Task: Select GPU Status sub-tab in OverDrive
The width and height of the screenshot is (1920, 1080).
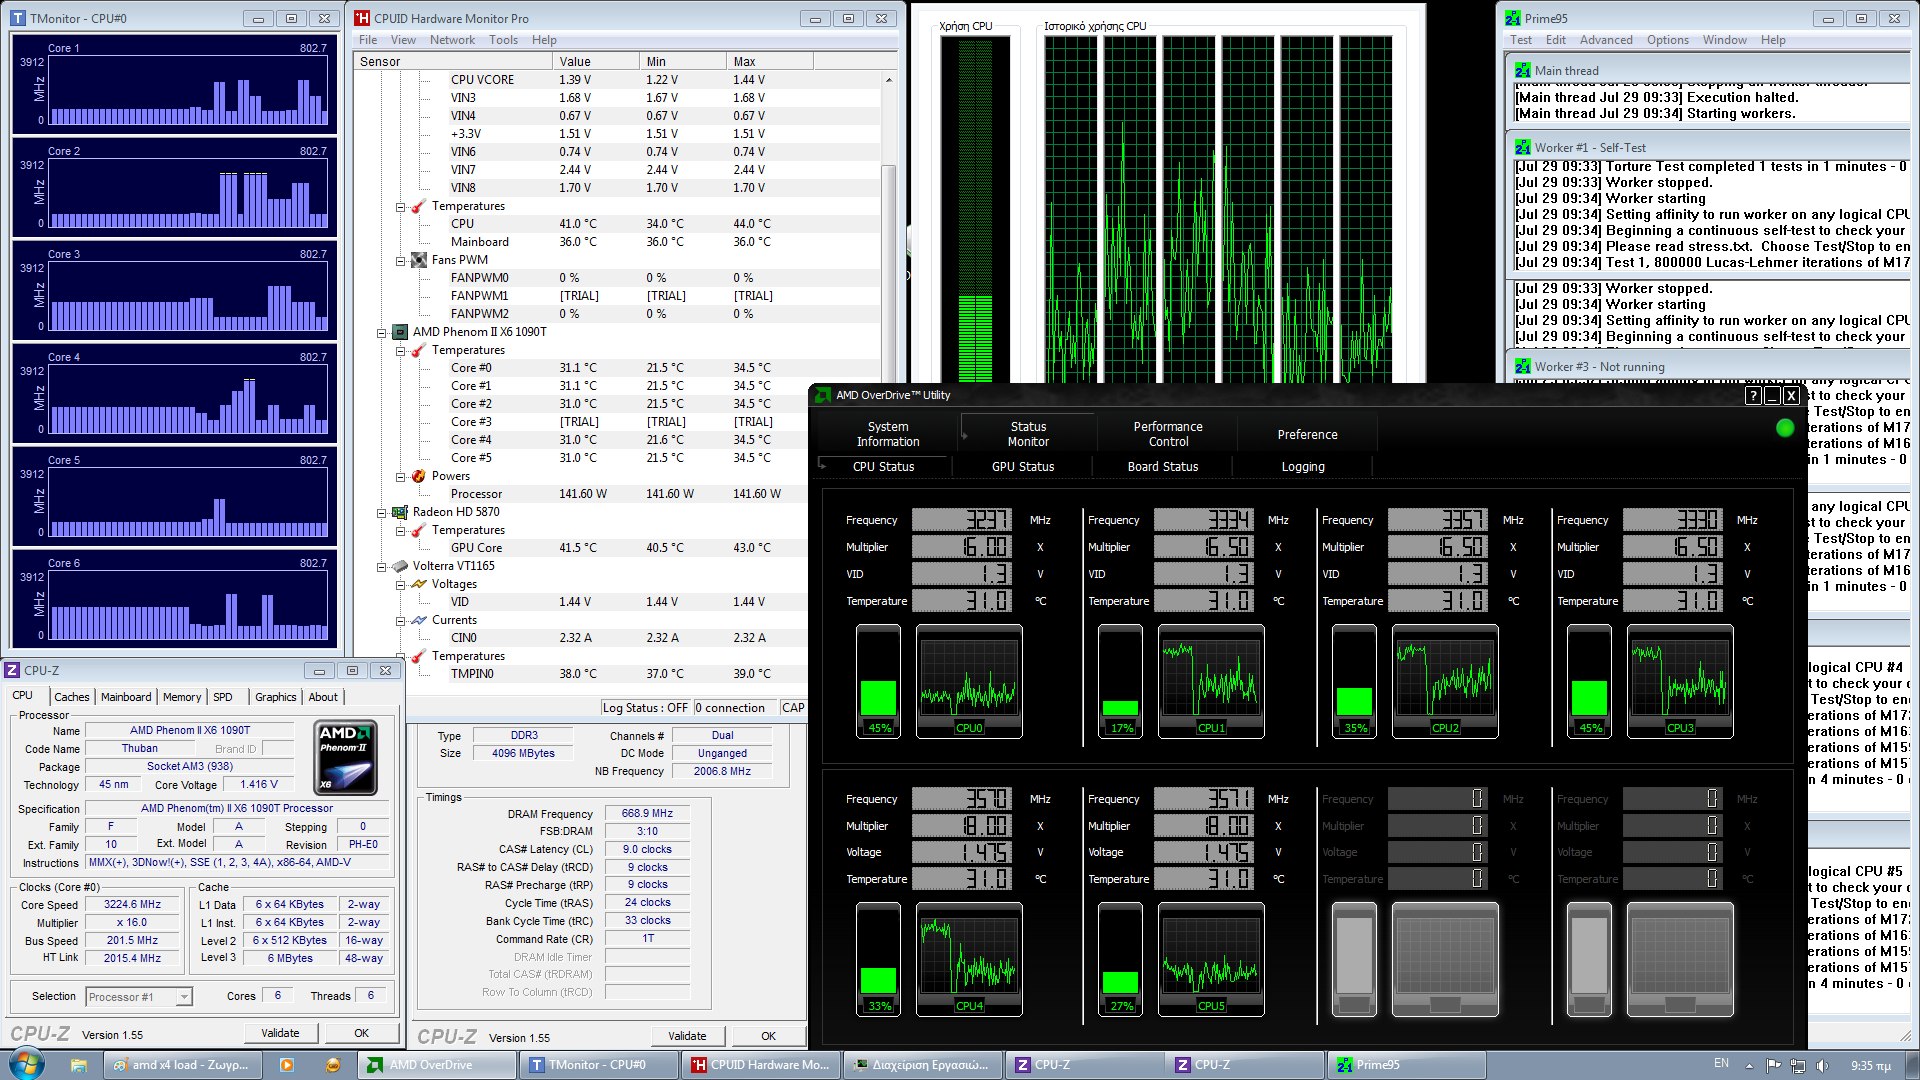Action: [x=1023, y=467]
